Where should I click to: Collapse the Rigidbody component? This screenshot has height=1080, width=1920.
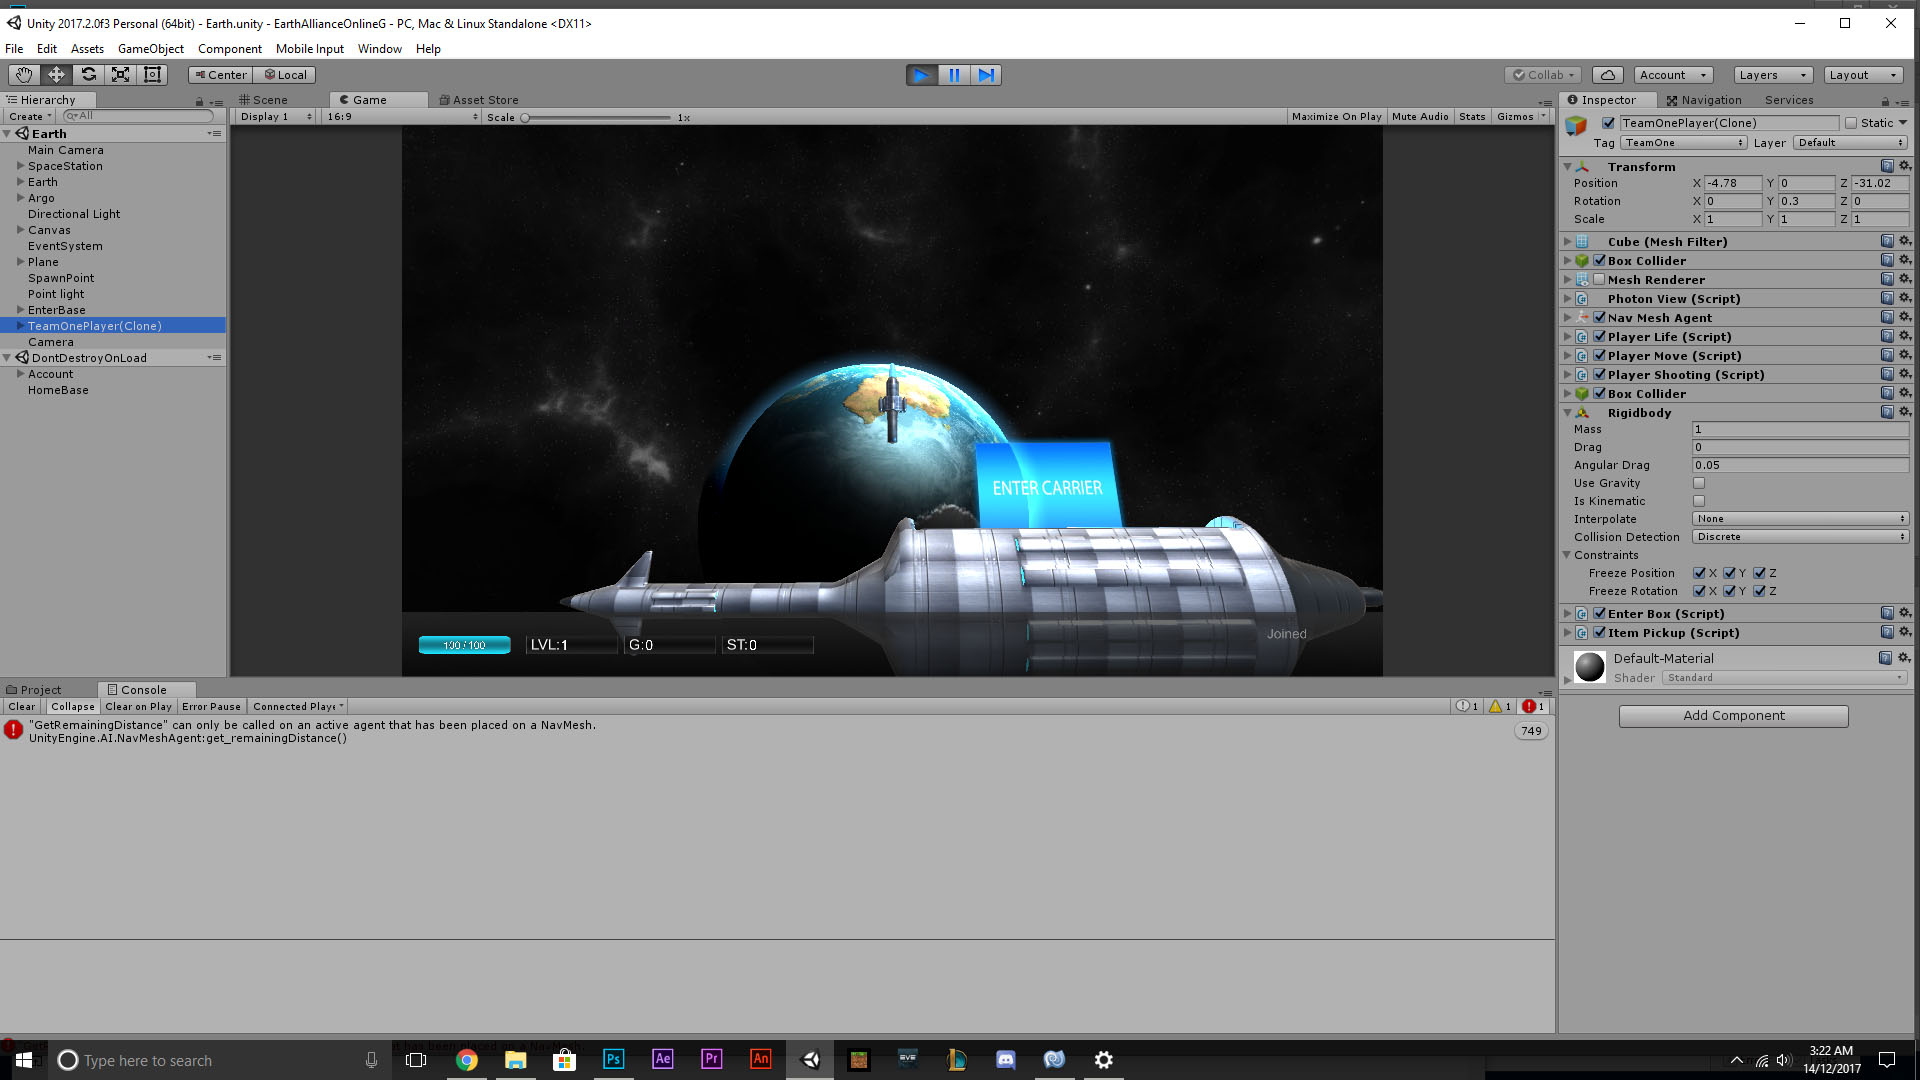tap(1567, 412)
